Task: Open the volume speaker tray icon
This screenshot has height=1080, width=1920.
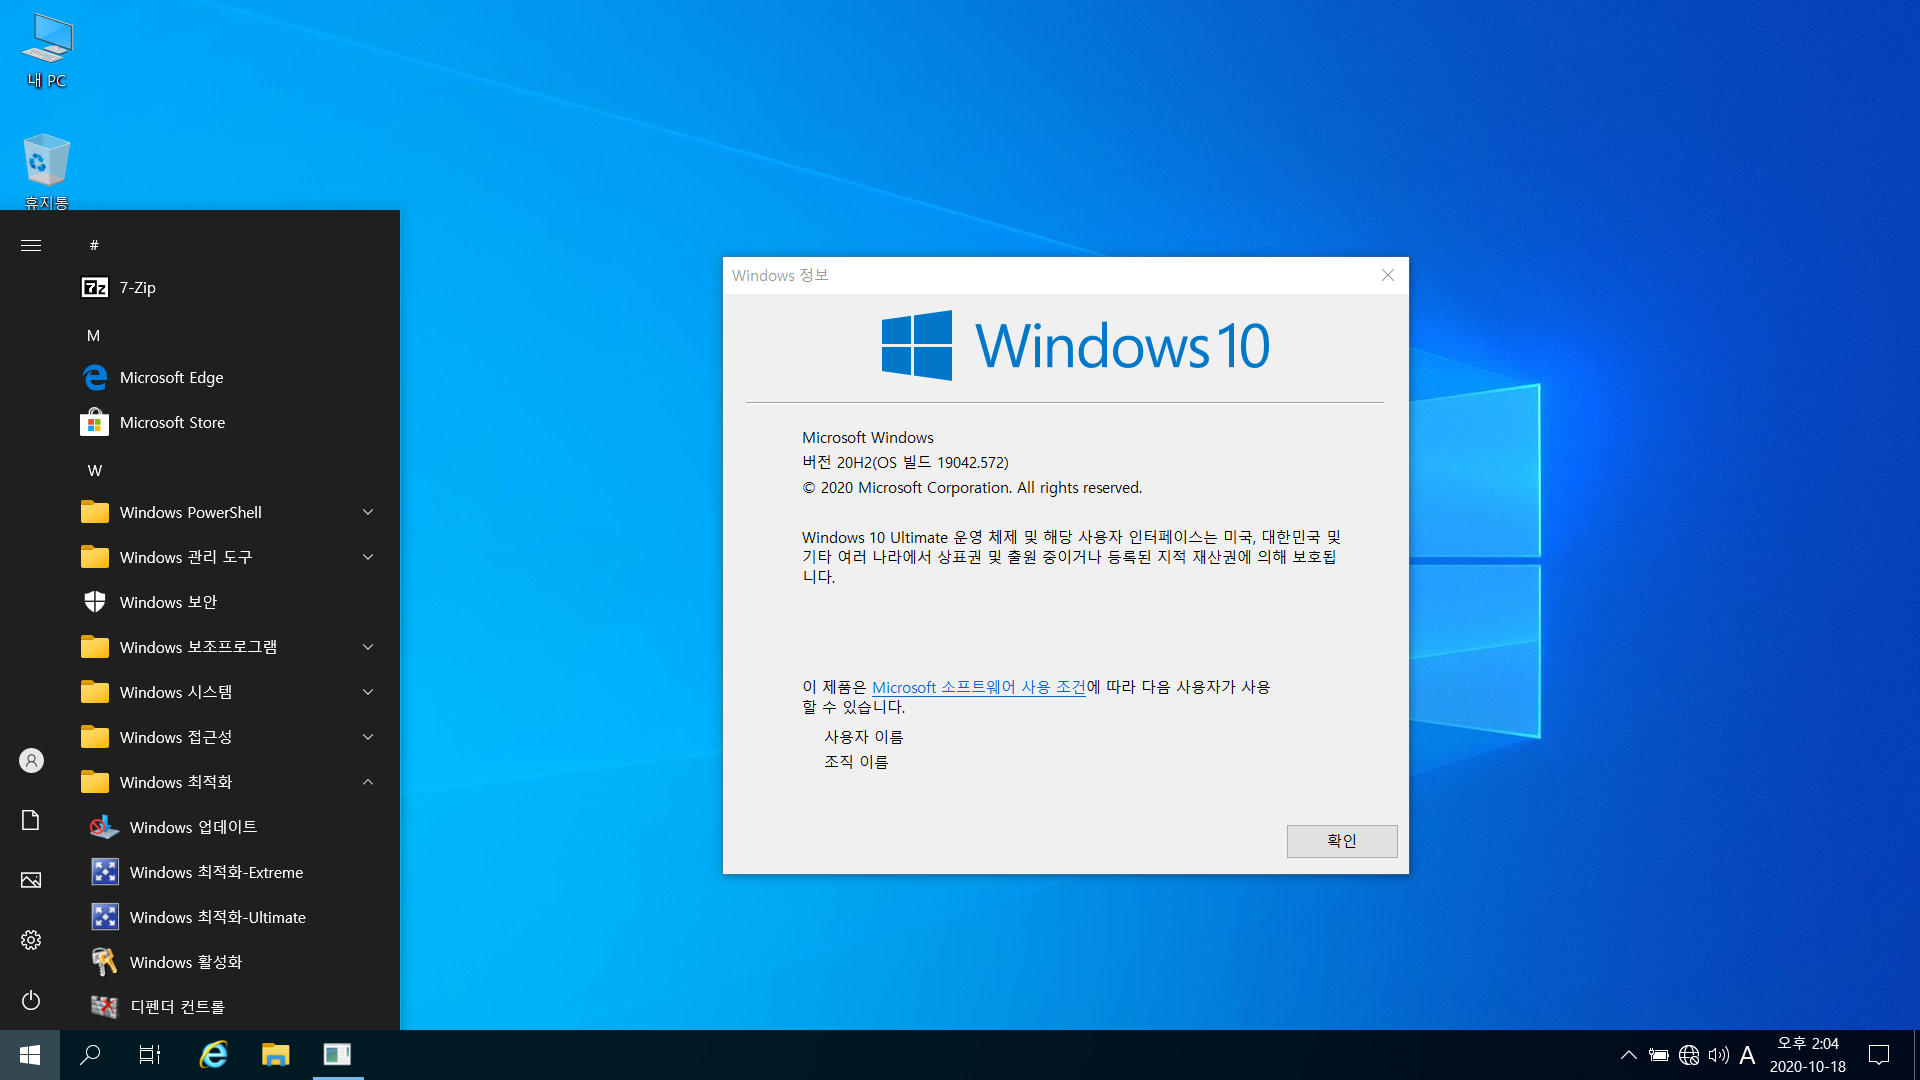Action: click(1718, 1055)
